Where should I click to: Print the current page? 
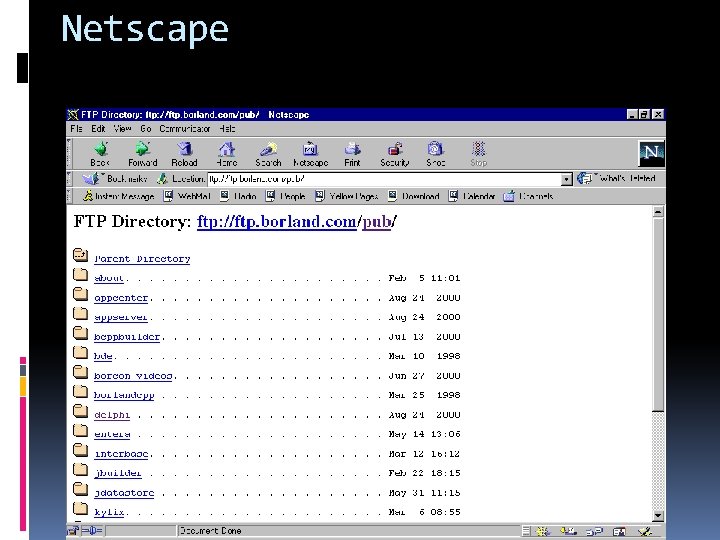pyautogui.click(x=352, y=154)
